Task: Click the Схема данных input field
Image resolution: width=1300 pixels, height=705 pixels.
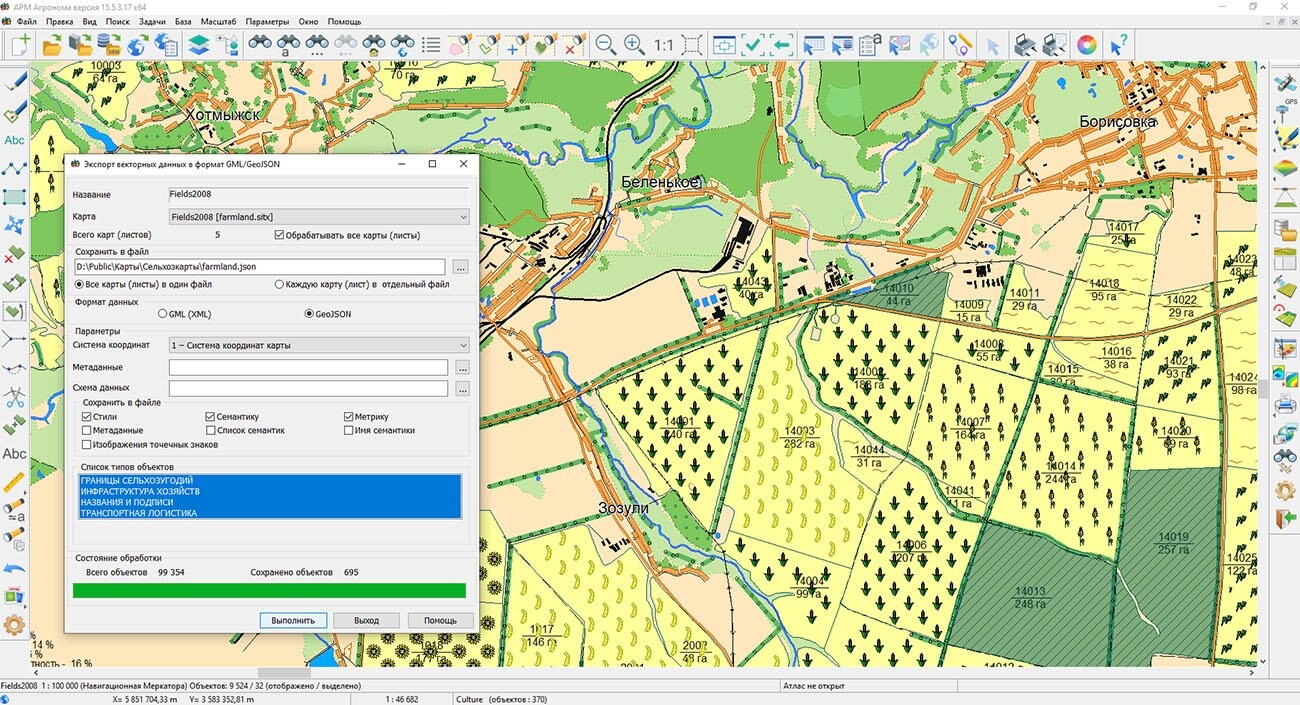Action: (308, 388)
